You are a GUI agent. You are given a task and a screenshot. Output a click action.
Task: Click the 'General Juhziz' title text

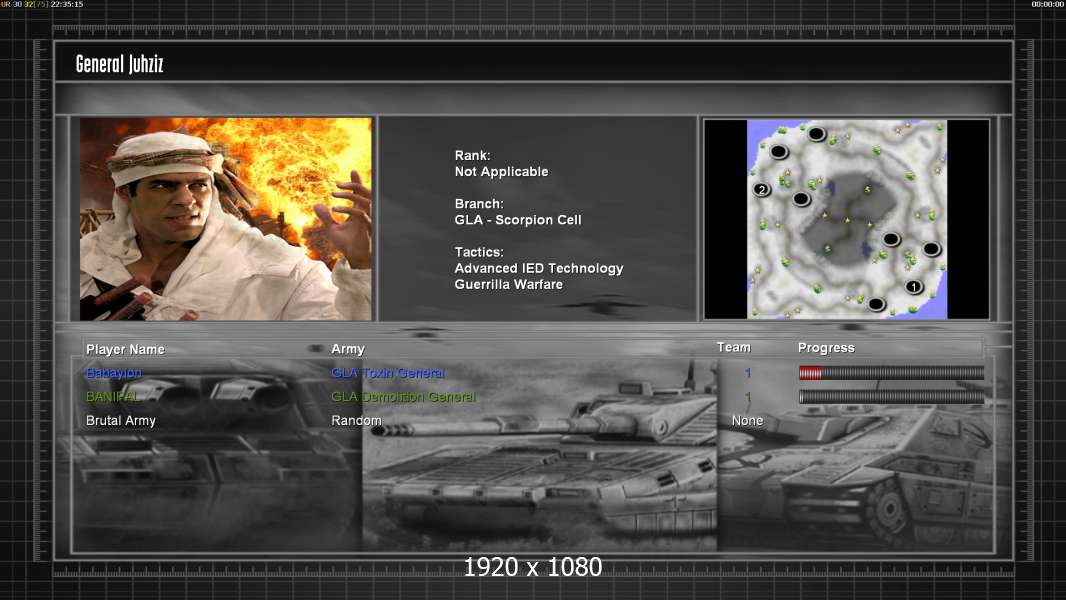click(x=120, y=64)
